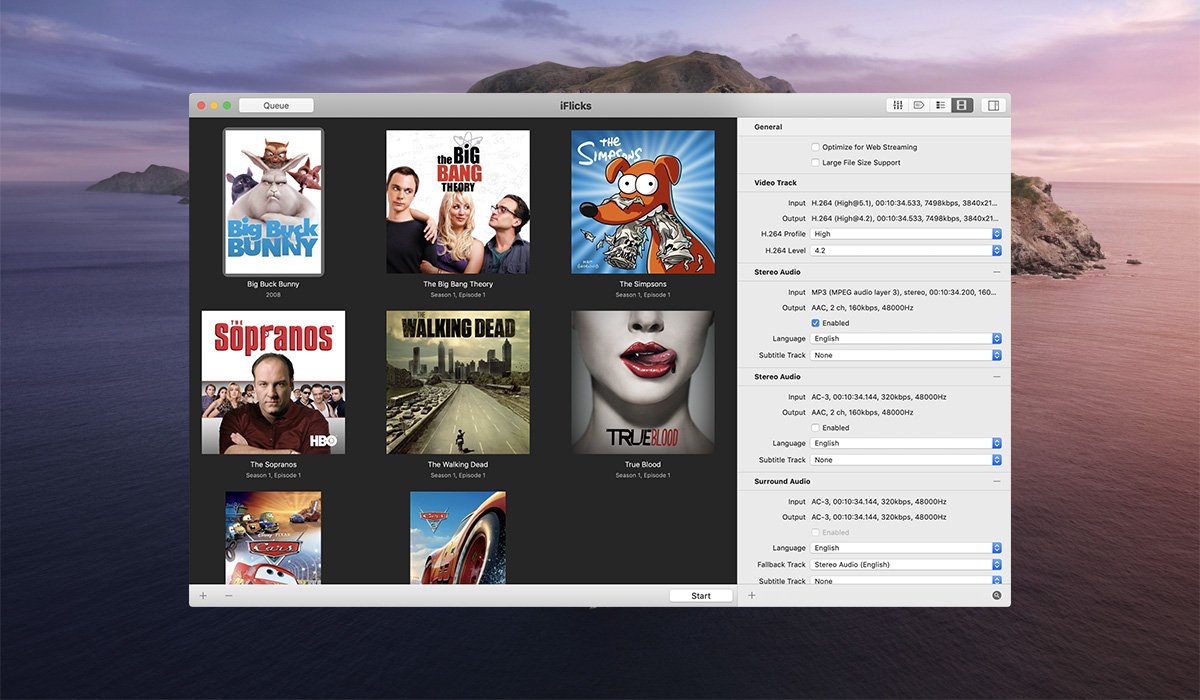1200x700 pixels.
Task: Enable Optimize for Web Streaming
Action: tap(816, 147)
